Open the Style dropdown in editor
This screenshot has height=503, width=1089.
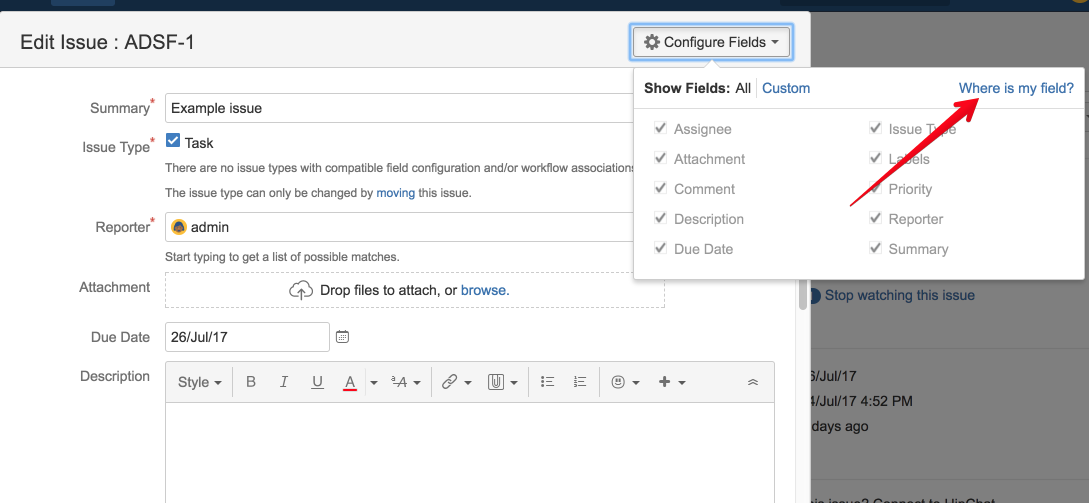coord(199,382)
